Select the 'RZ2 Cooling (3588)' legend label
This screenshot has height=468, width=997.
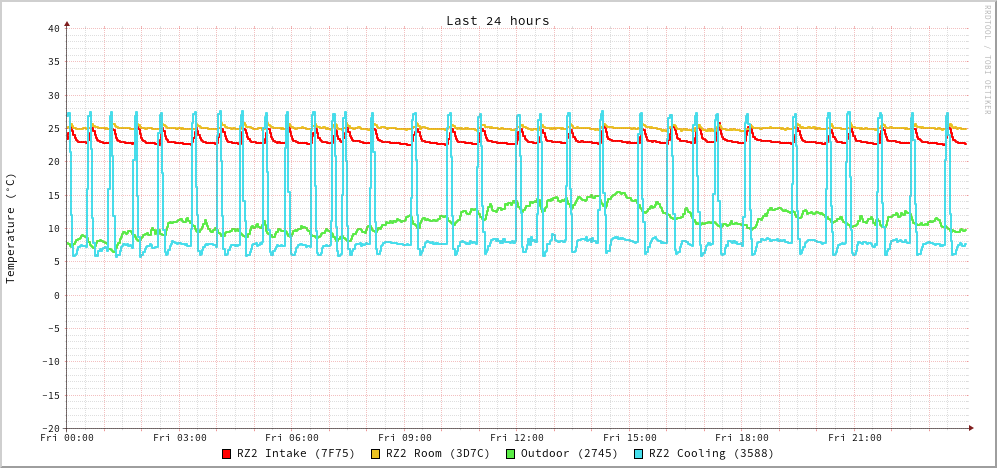(x=711, y=454)
